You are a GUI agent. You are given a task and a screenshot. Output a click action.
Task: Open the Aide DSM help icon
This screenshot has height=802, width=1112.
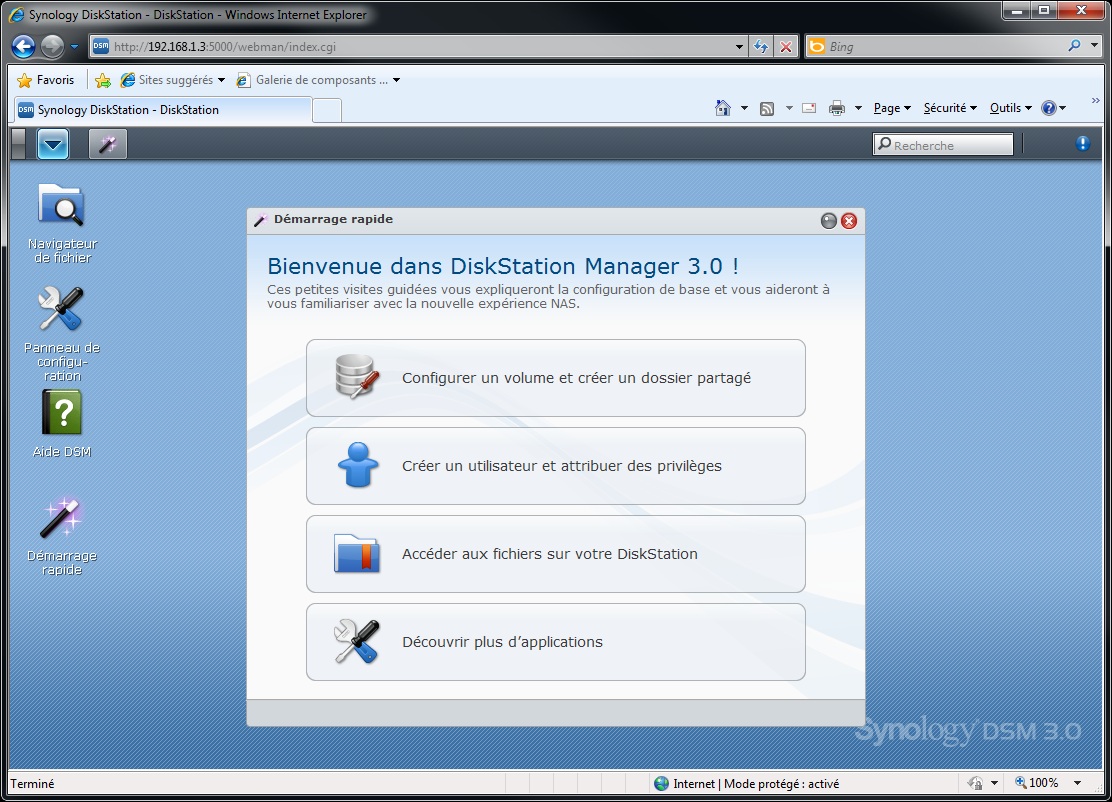click(x=62, y=424)
